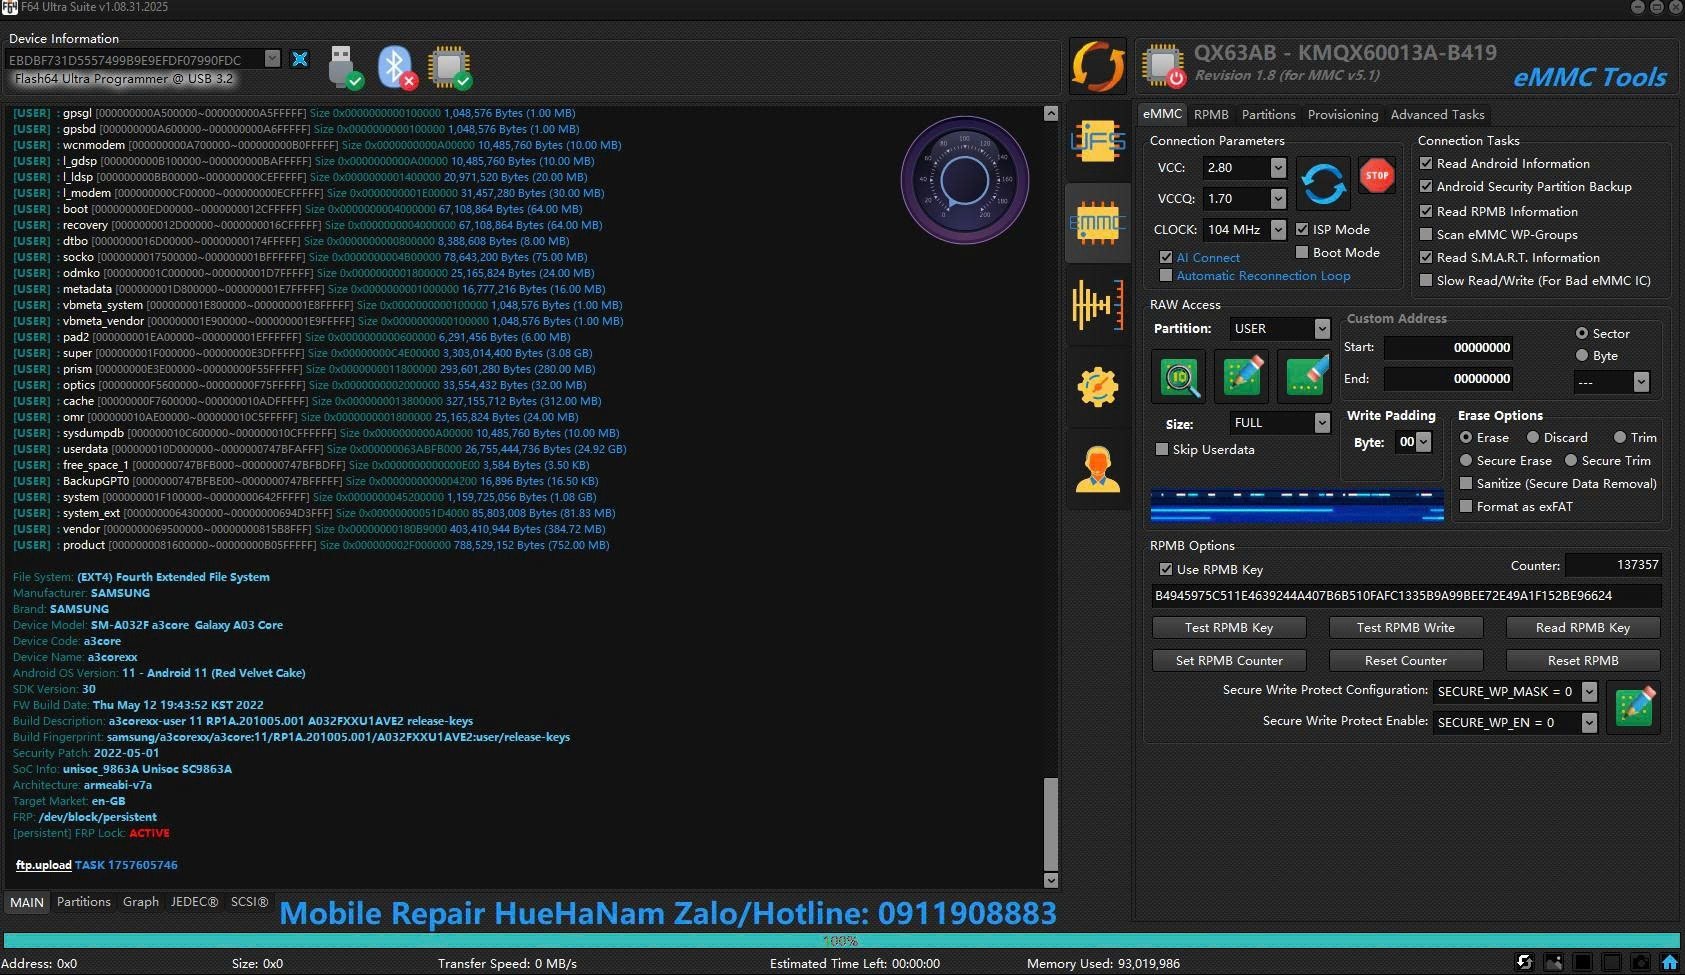Select the Discard erase option
Image resolution: width=1685 pixels, height=975 pixels.
point(1533,438)
